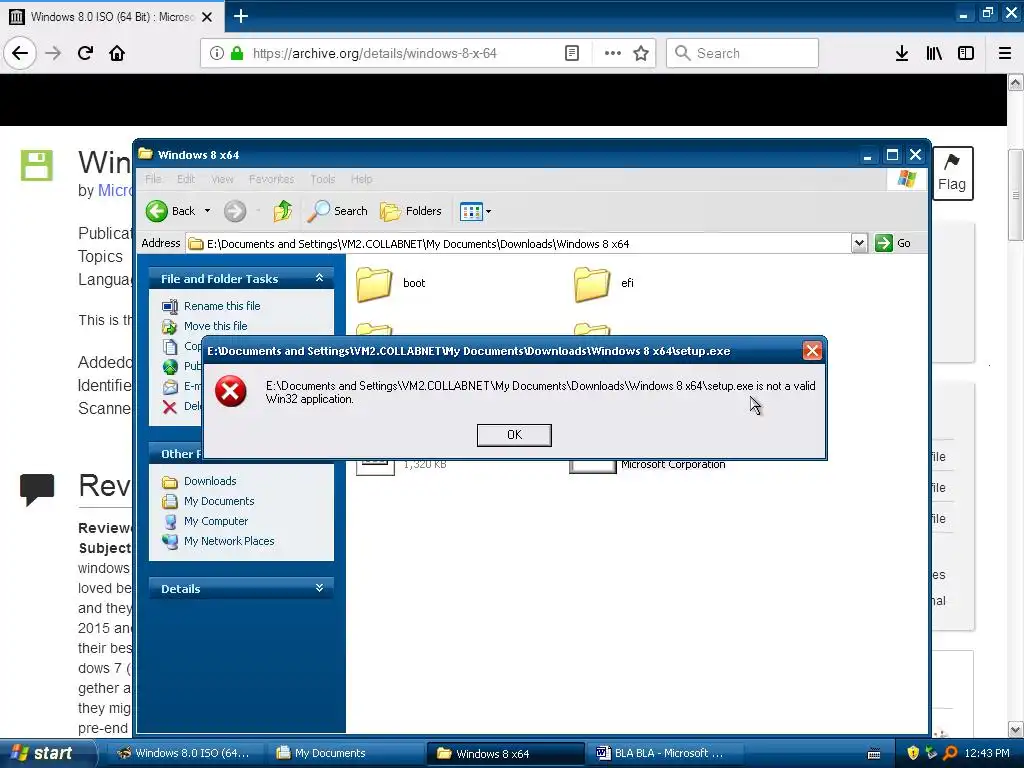1024x768 pixels.
Task: Click Rename this file
Action: click(x=222, y=306)
